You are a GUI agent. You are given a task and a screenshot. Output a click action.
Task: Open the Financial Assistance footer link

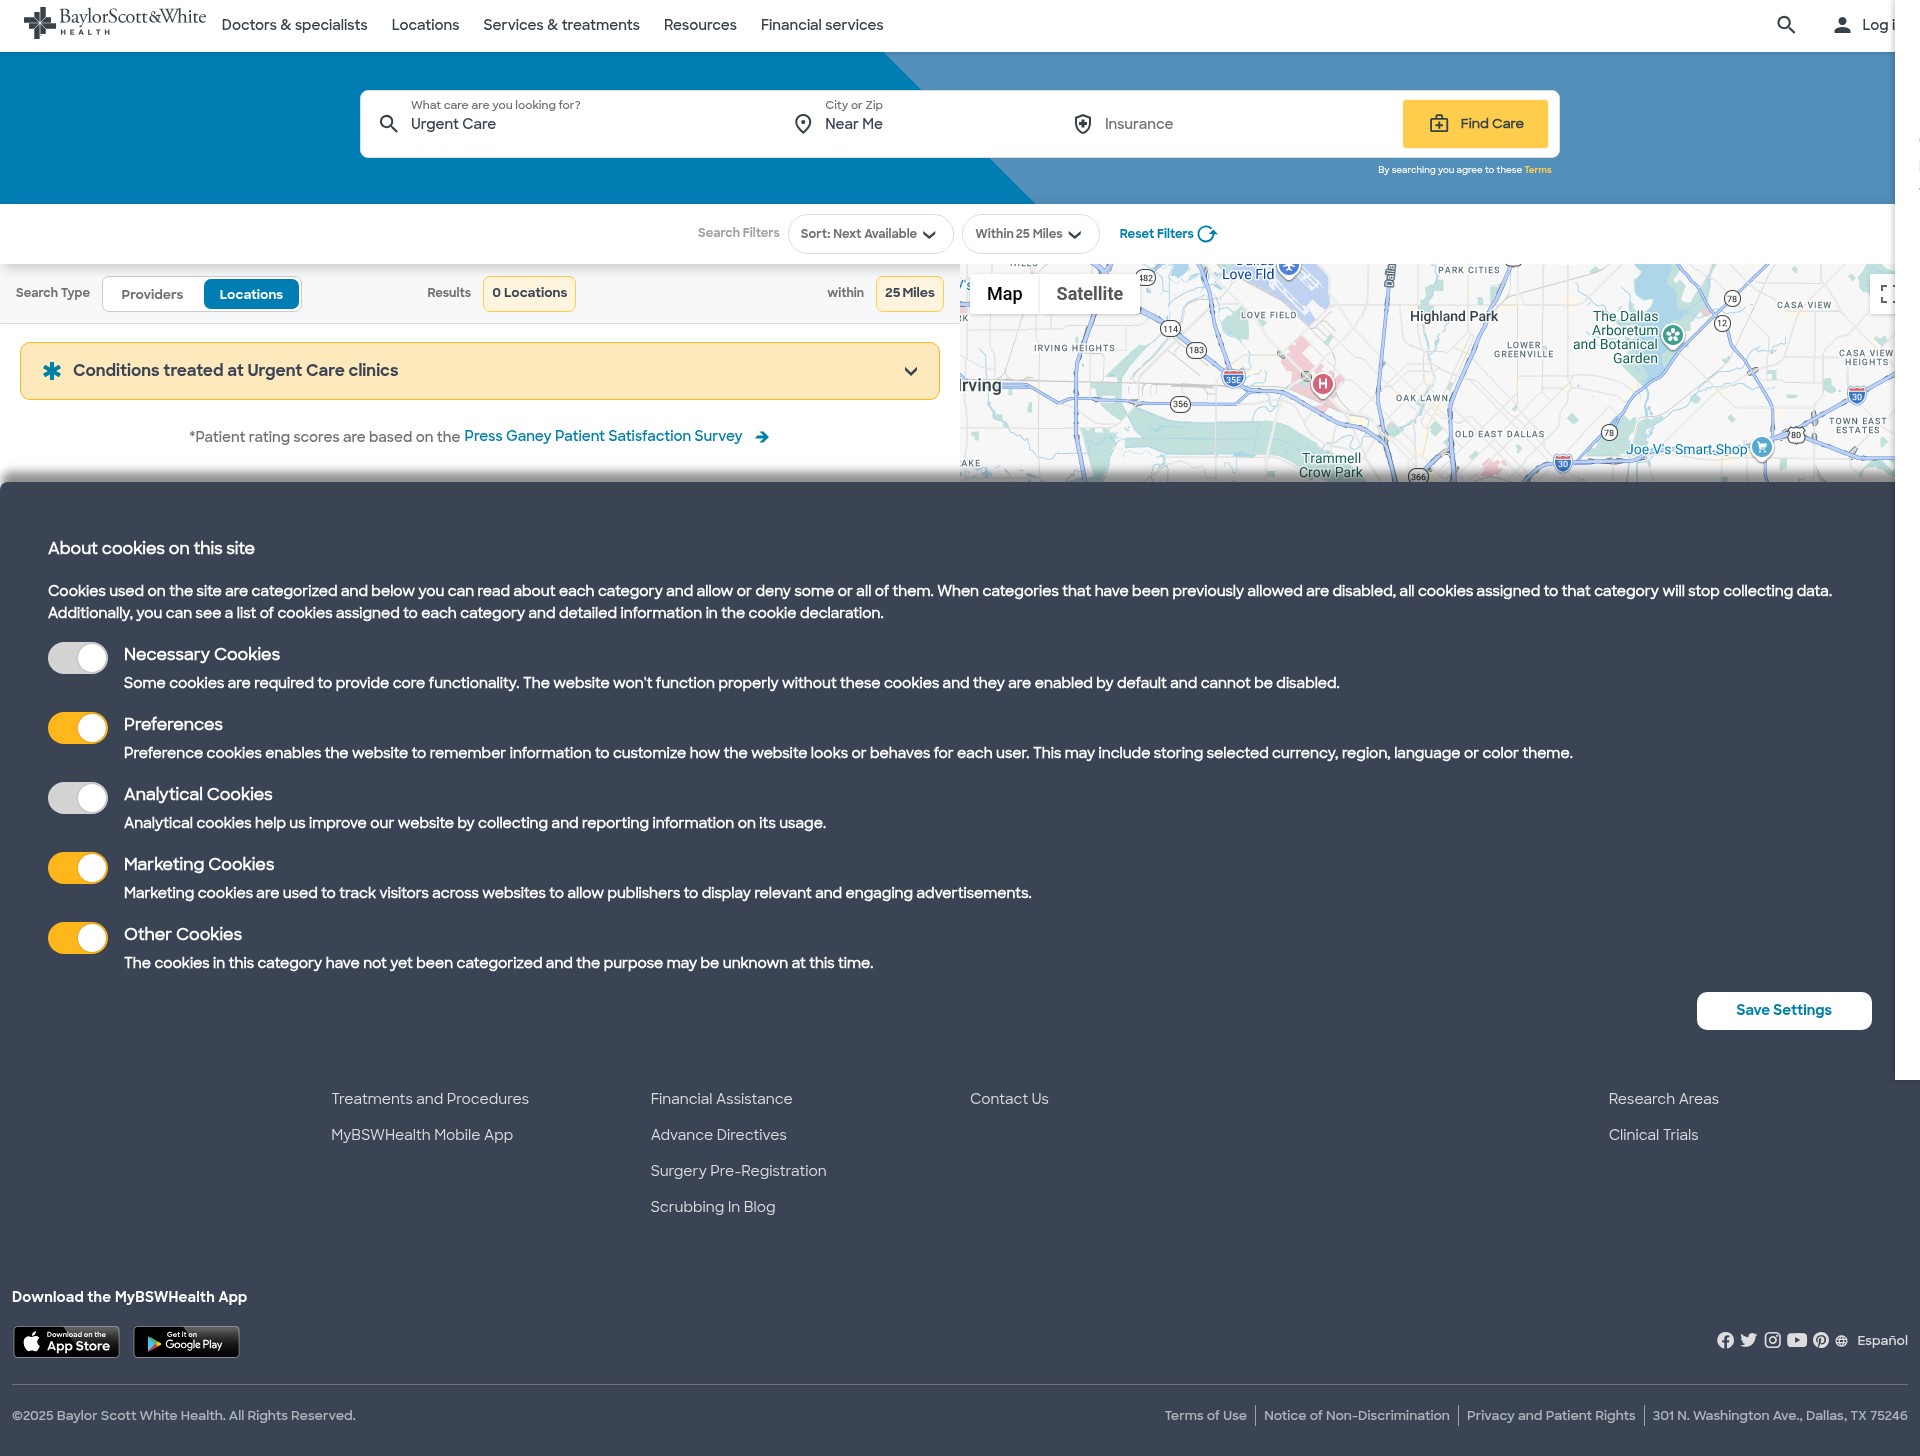click(x=721, y=1099)
